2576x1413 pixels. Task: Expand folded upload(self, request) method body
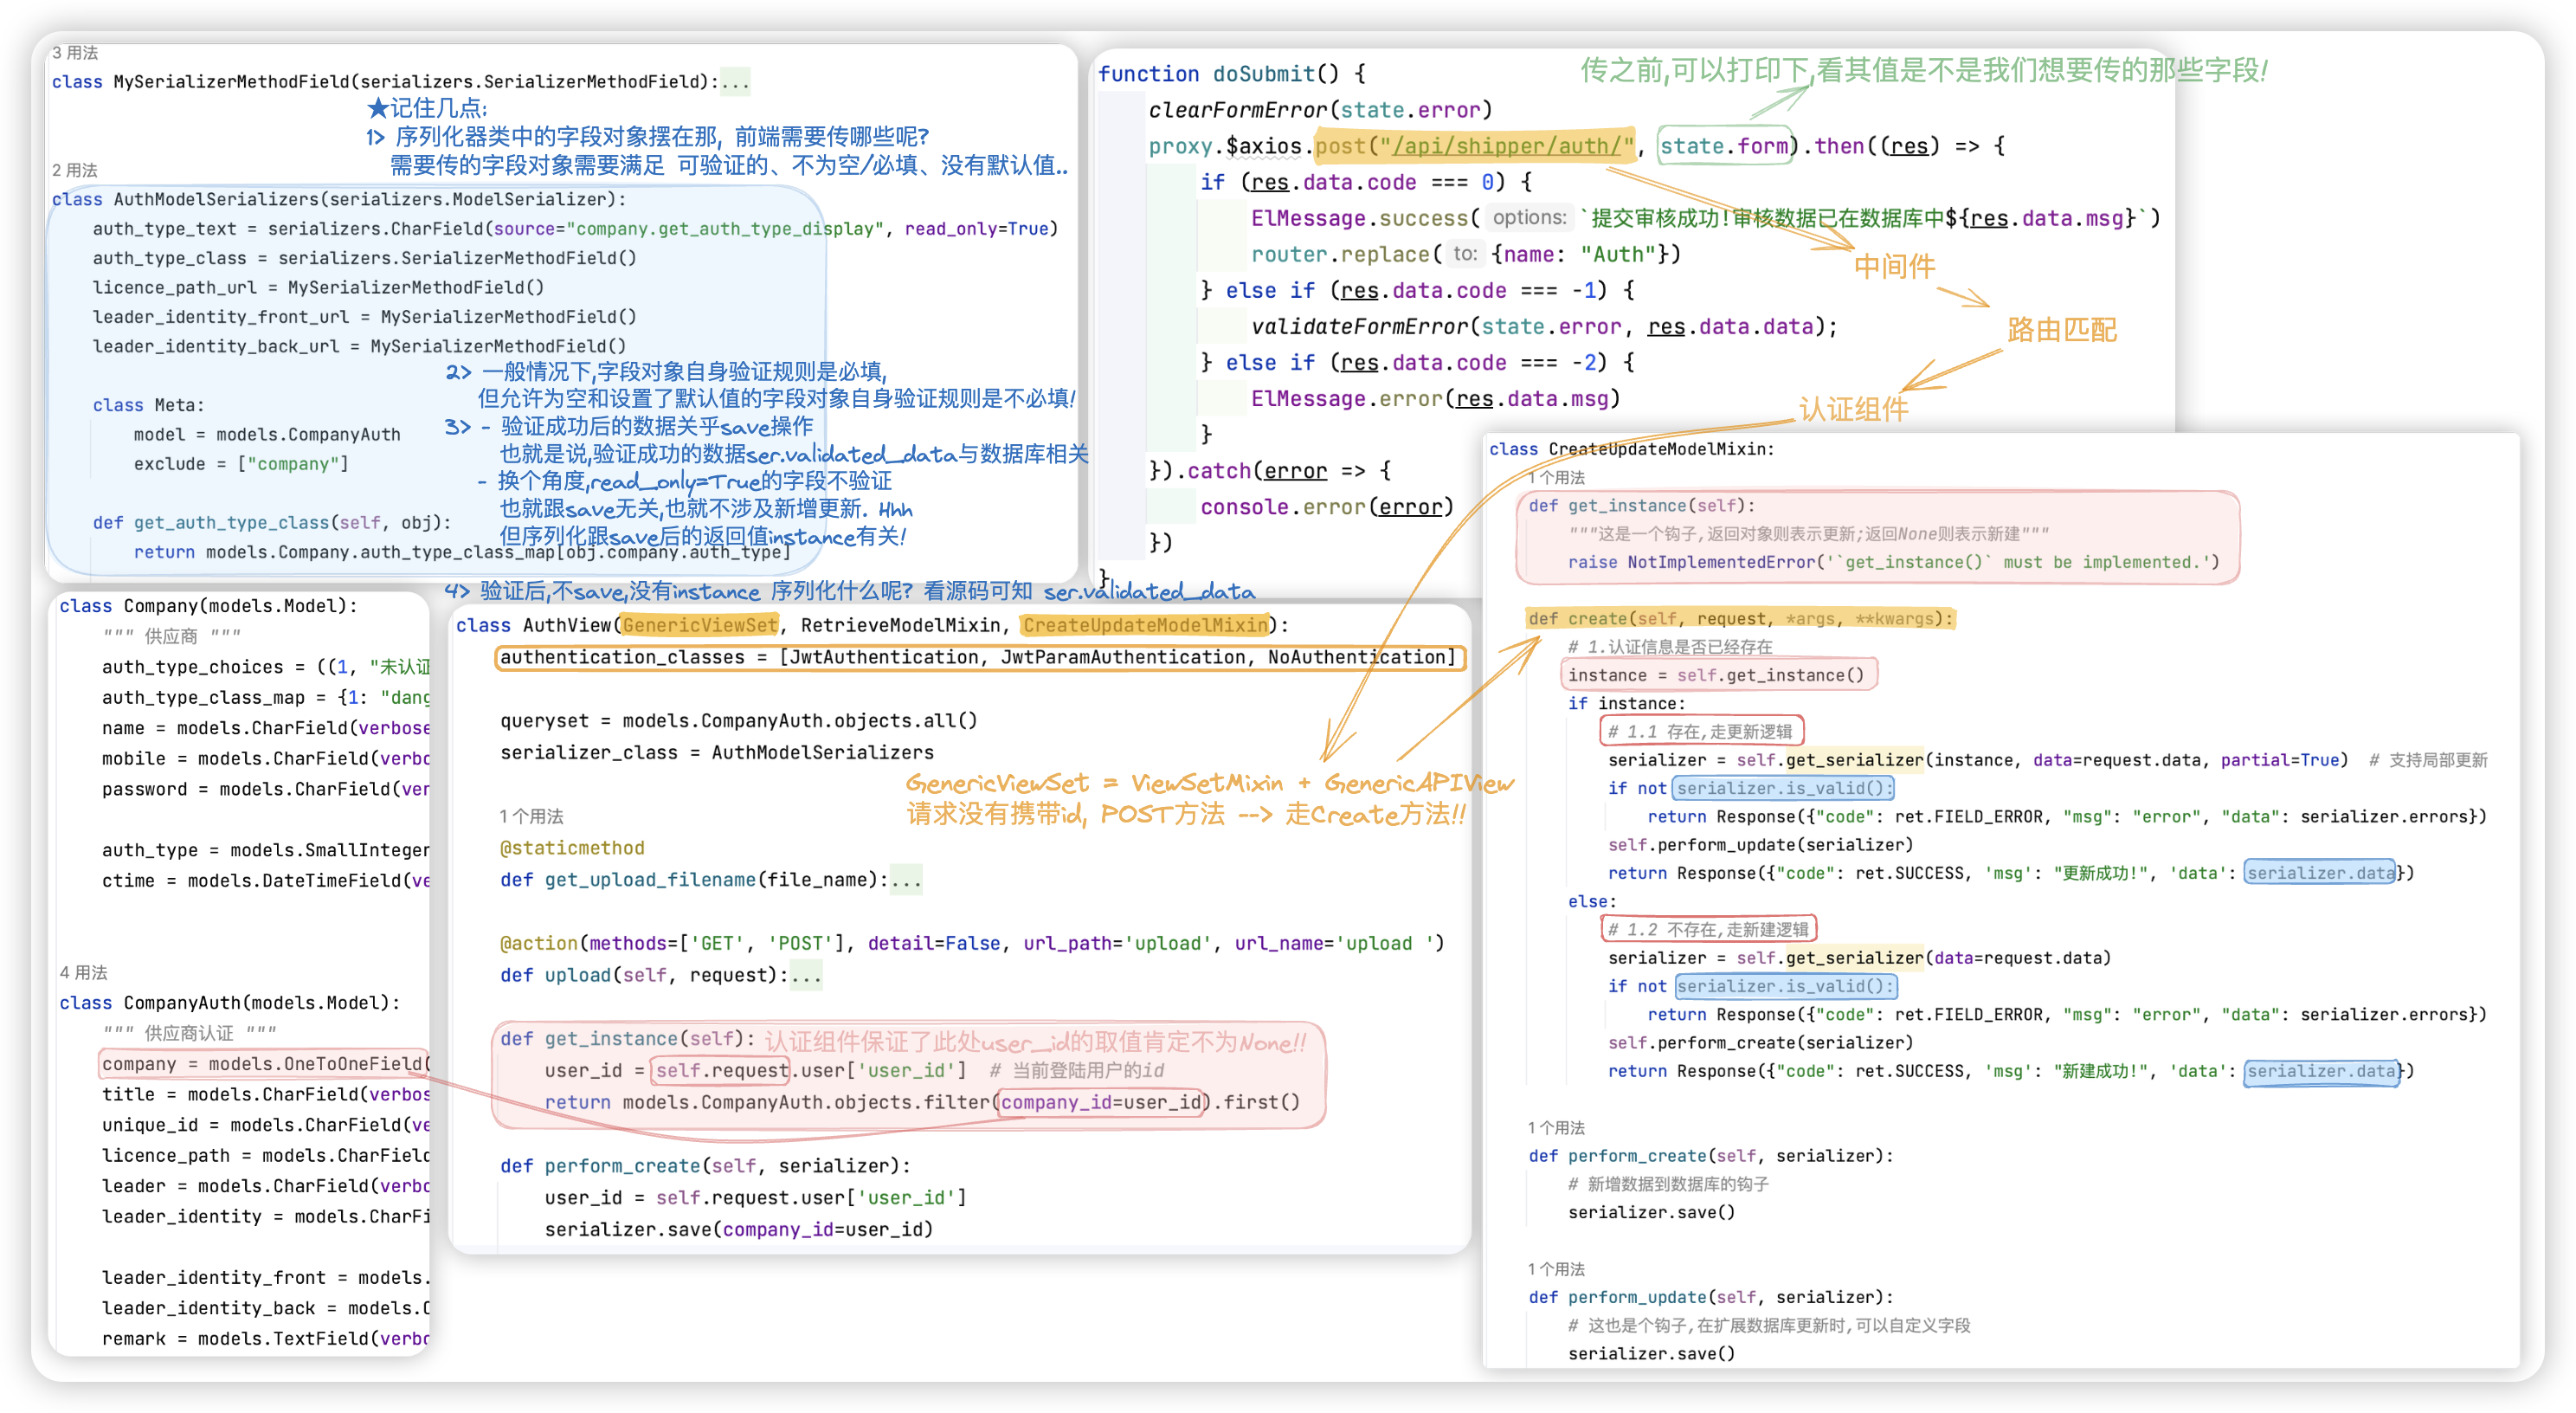click(806, 975)
